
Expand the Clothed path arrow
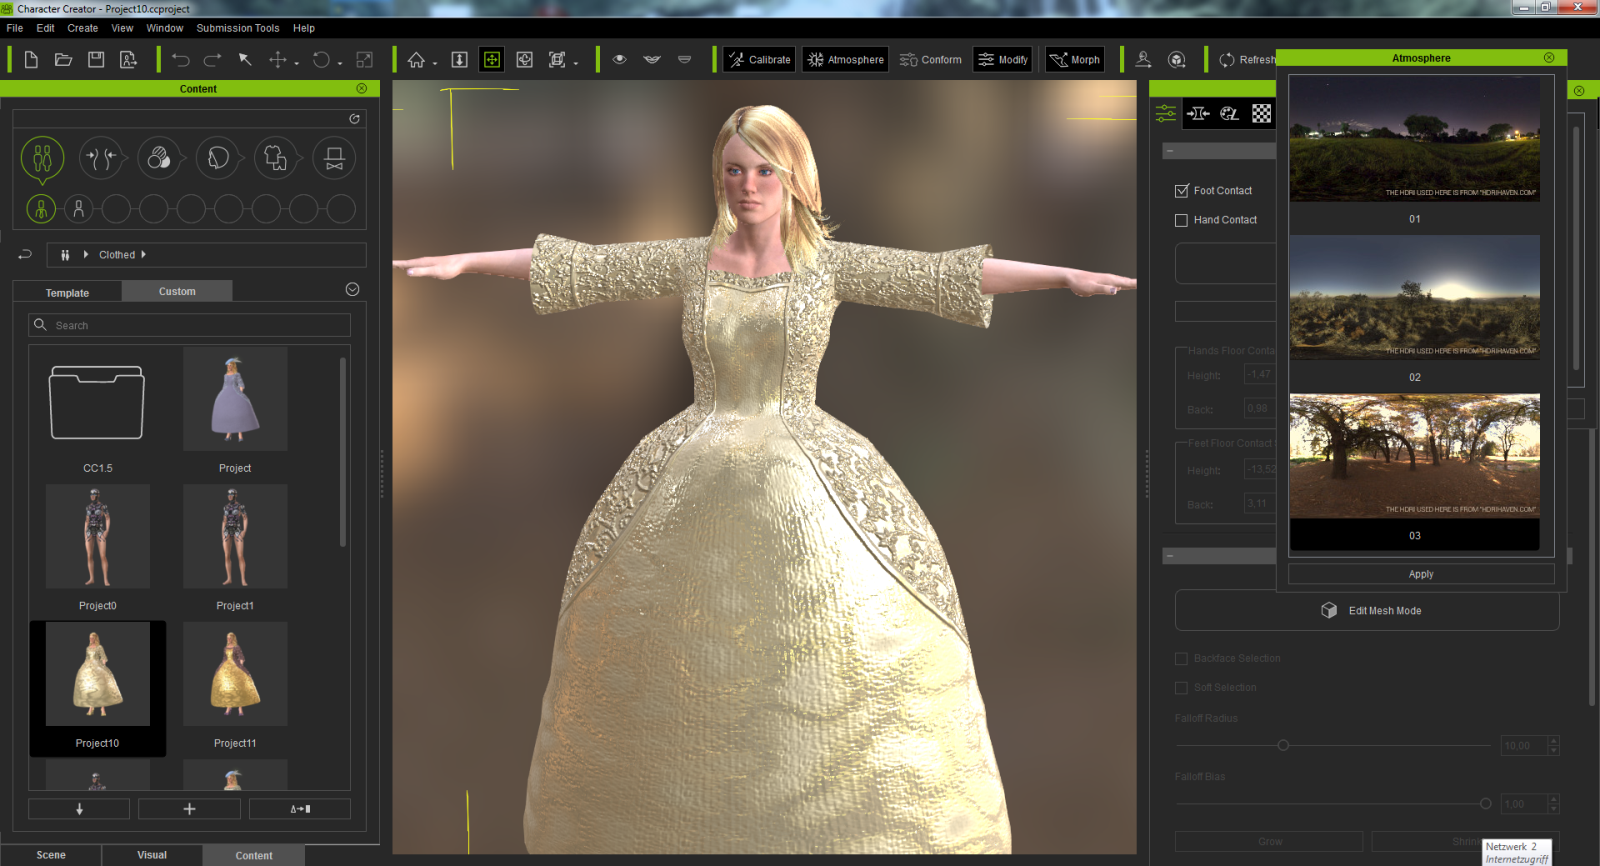pyautogui.click(x=144, y=255)
